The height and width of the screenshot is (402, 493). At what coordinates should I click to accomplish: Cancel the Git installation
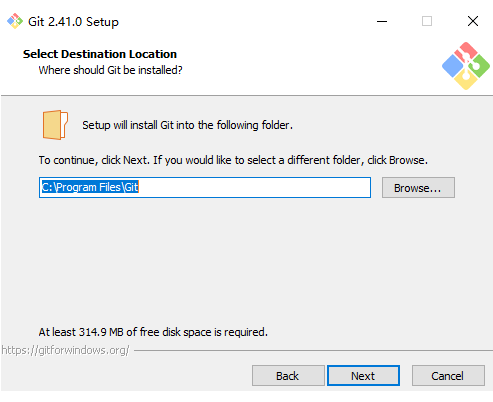[448, 376]
